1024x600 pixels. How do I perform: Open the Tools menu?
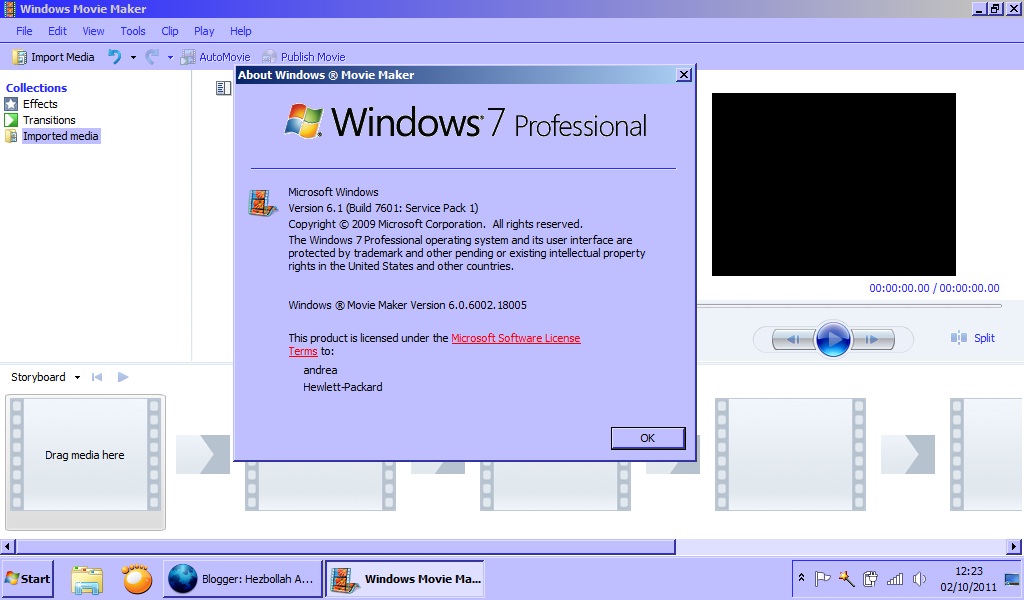(133, 31)
